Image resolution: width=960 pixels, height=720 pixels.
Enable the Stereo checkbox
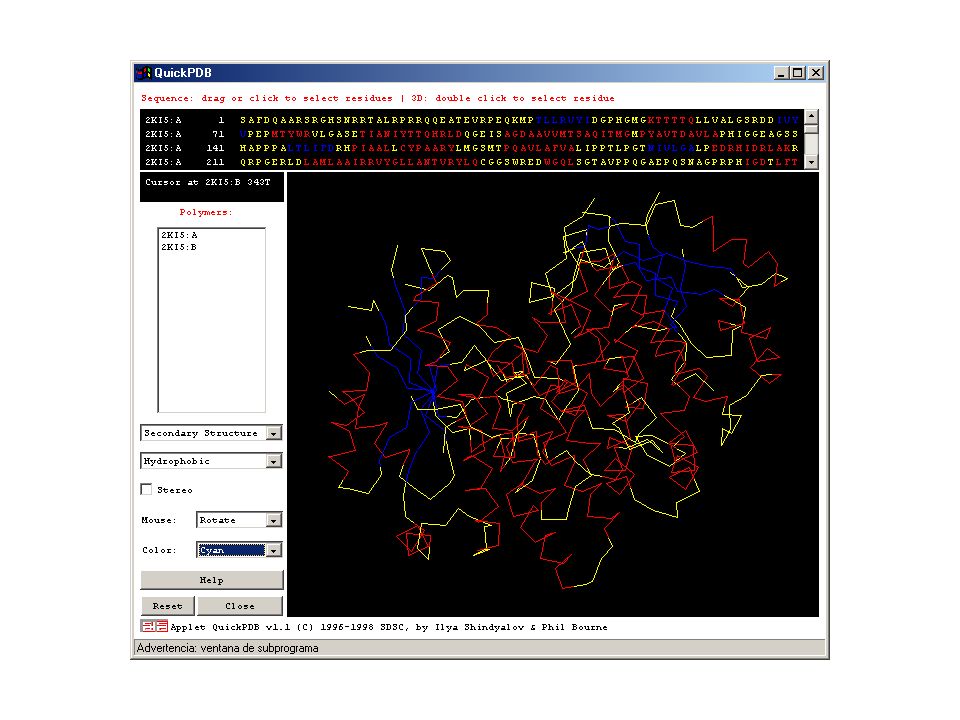coord(146,489)
